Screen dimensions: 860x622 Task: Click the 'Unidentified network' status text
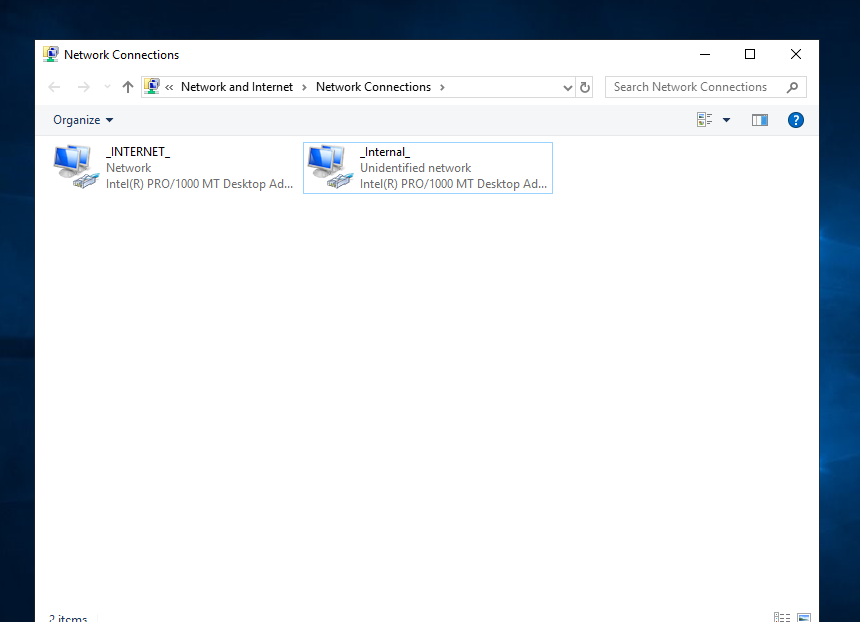[x=415, y=167]
